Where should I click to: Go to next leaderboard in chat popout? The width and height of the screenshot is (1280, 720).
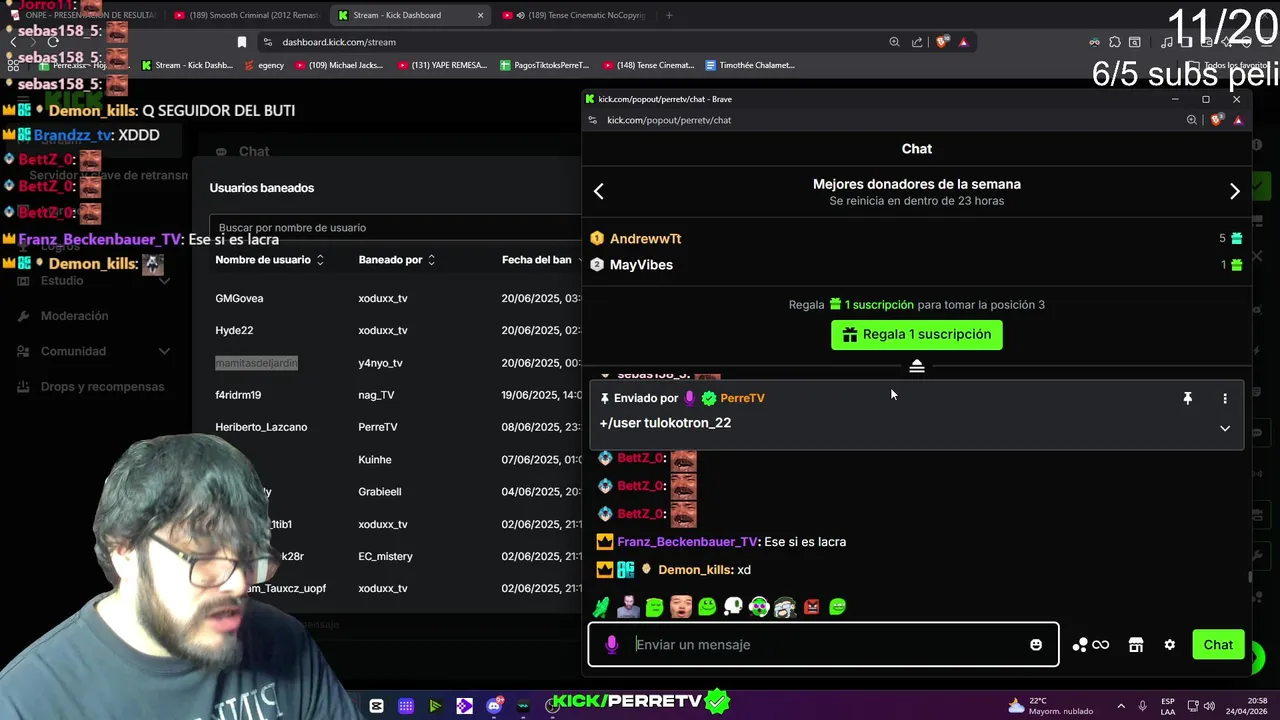(1234, 191)
